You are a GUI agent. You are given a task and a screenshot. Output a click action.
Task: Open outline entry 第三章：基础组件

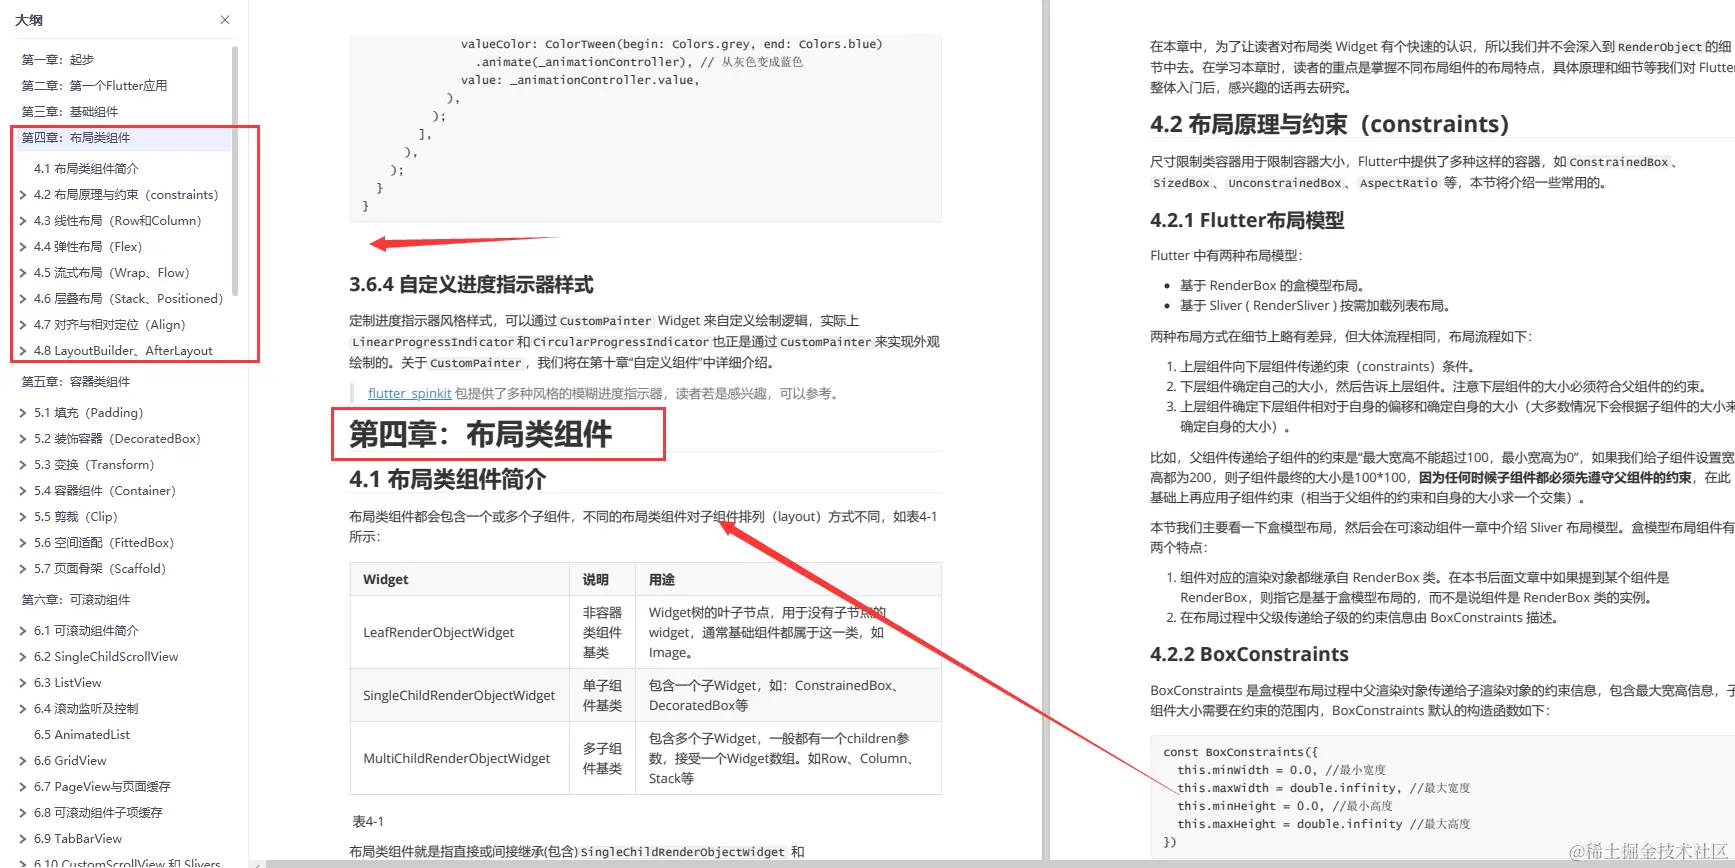(x=70, y=111)
